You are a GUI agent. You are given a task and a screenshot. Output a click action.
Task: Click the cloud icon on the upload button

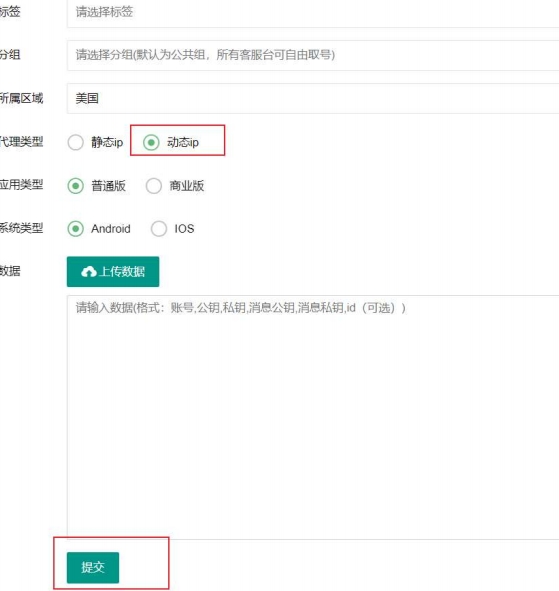pos(89,271)
